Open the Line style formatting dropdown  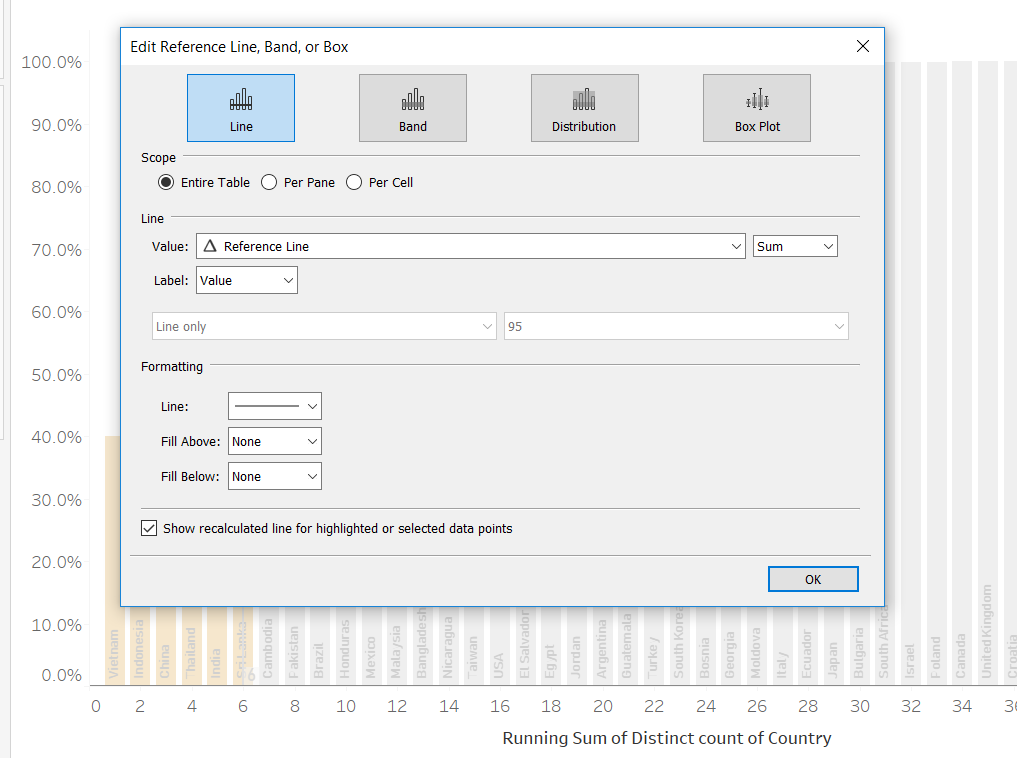pos(275,406)
